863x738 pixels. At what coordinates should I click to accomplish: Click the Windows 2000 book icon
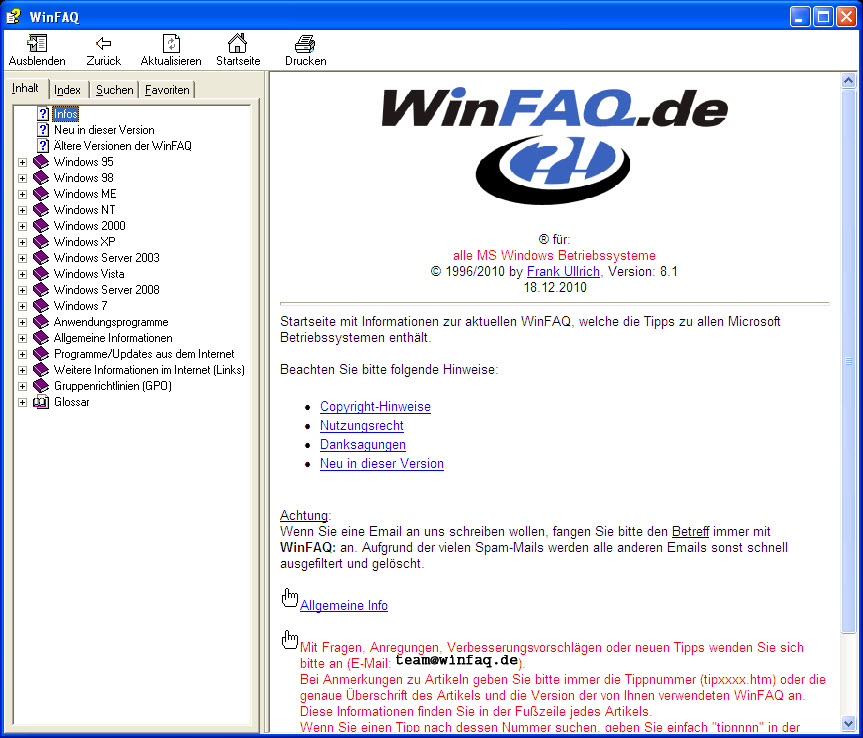(41, 226)
